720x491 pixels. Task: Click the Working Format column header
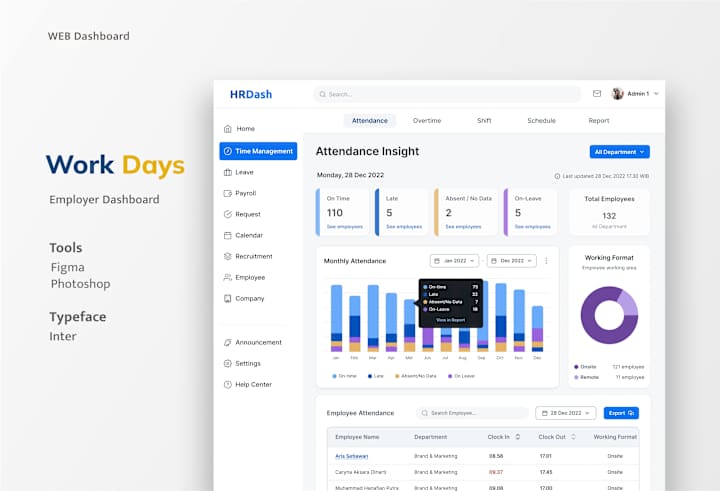coord(615,437)
